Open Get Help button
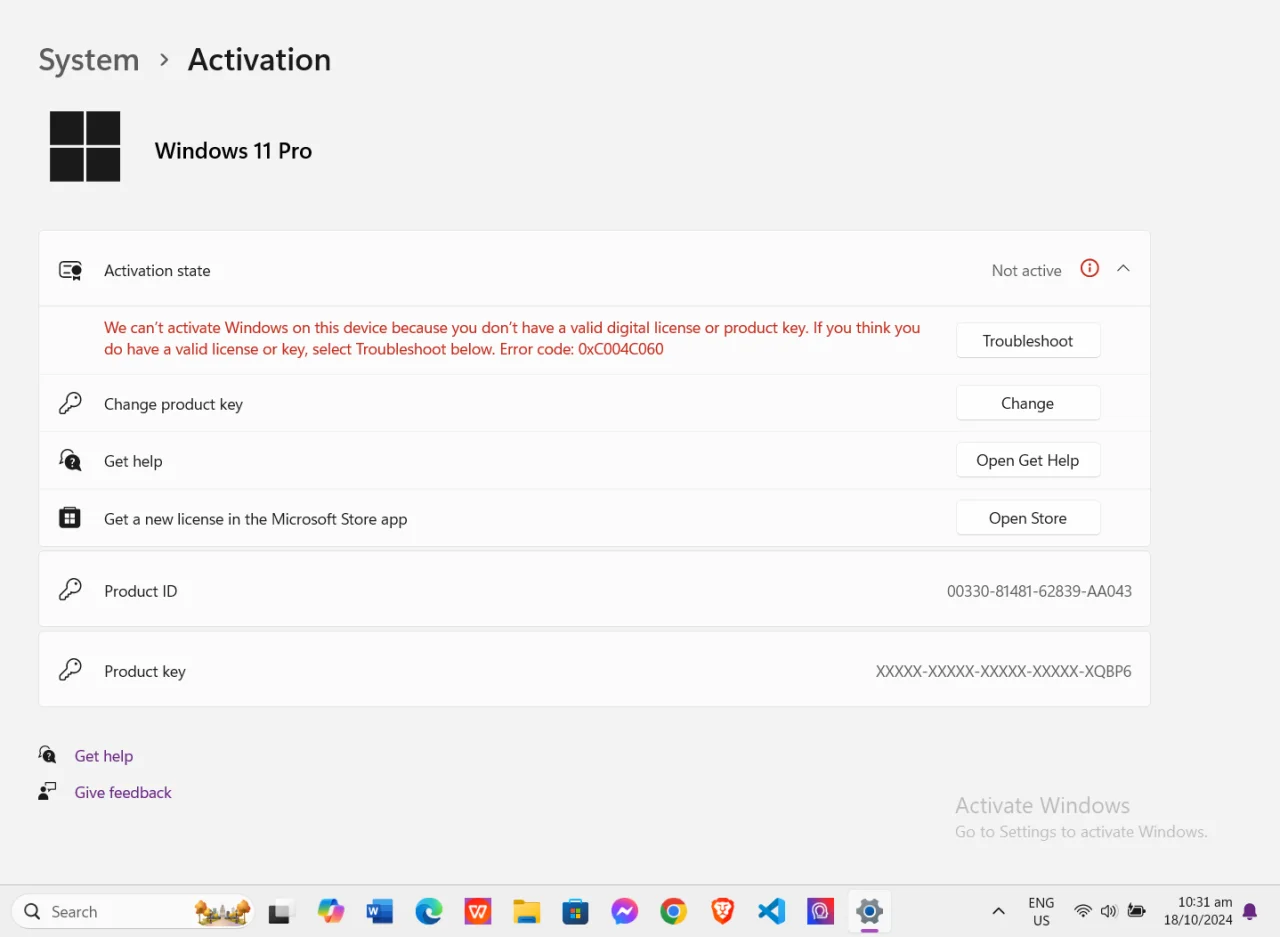 (1028, 460)
